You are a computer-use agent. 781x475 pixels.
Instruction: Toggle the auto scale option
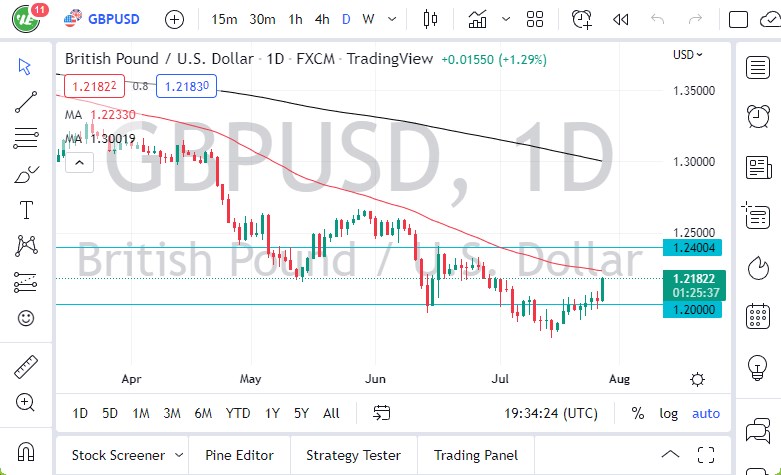(x=706, y=413)
